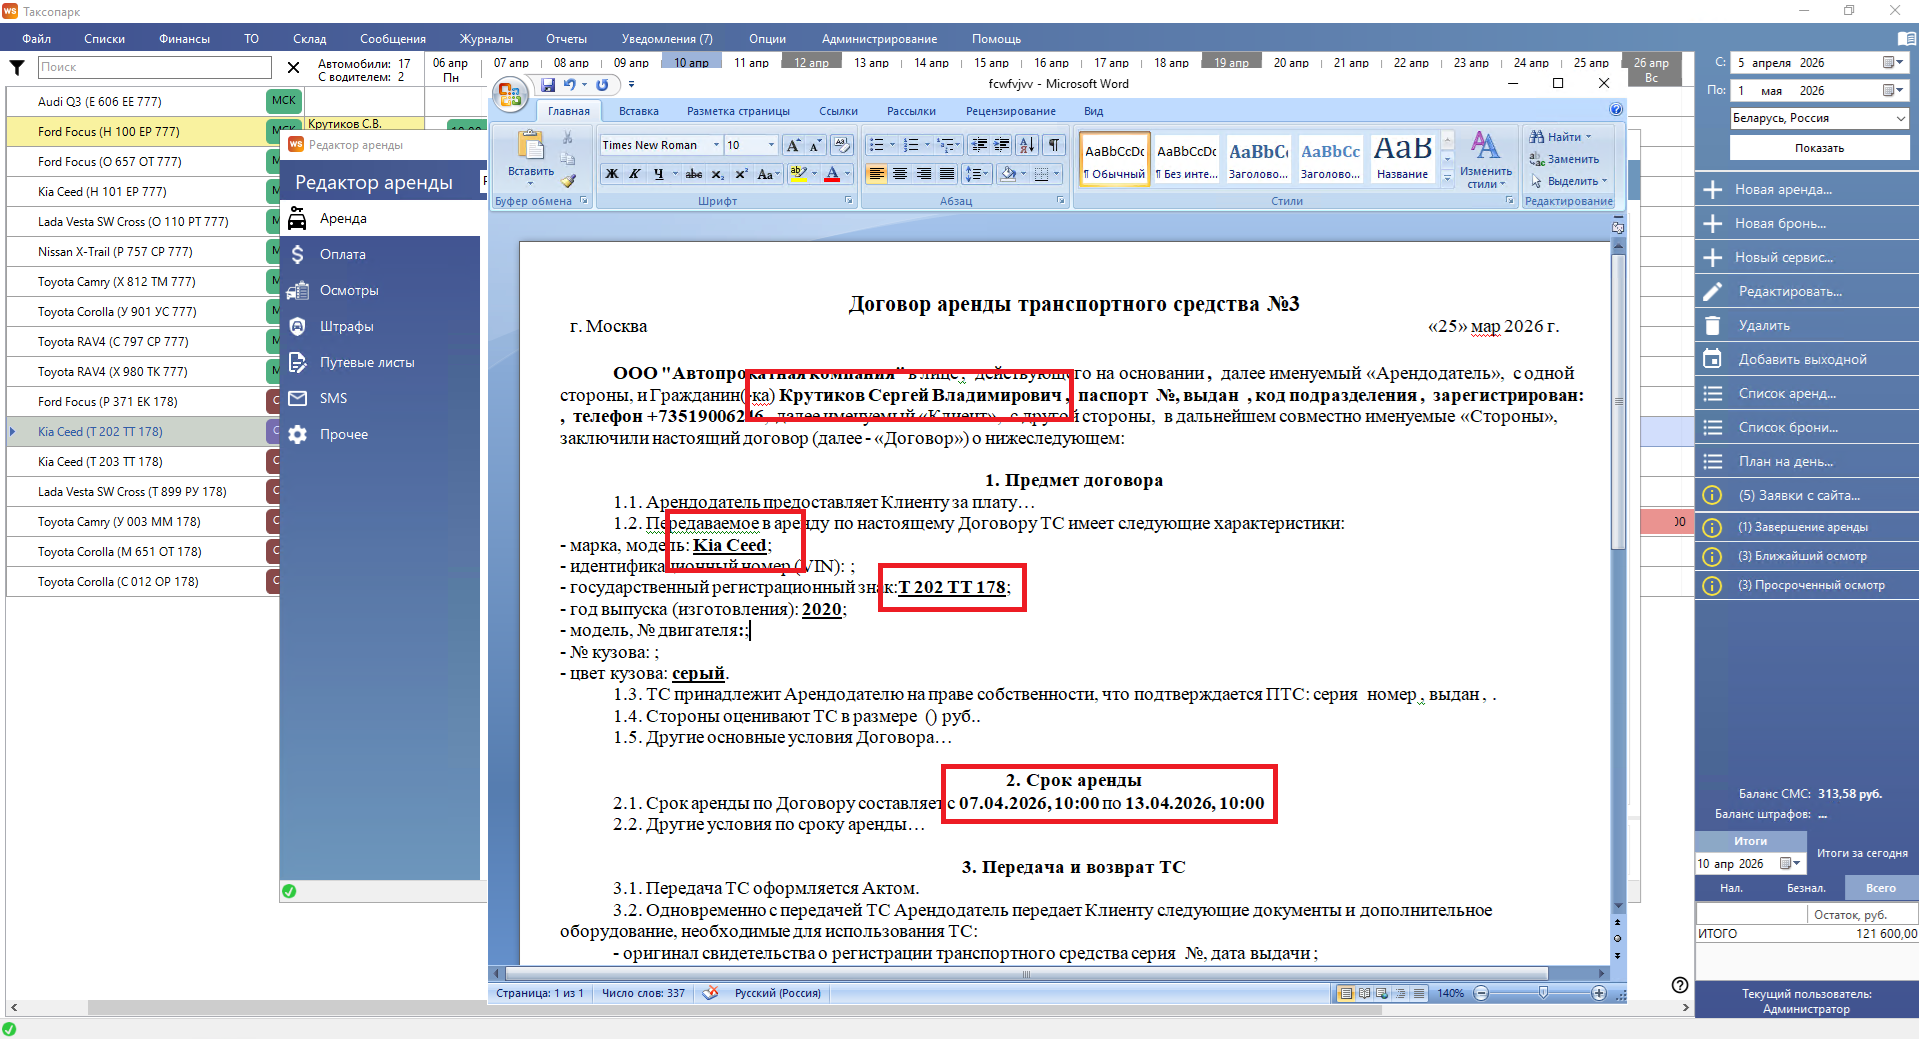Click Новая аренда button
Screen dimensions: 1919x1039
[1806, 189]
